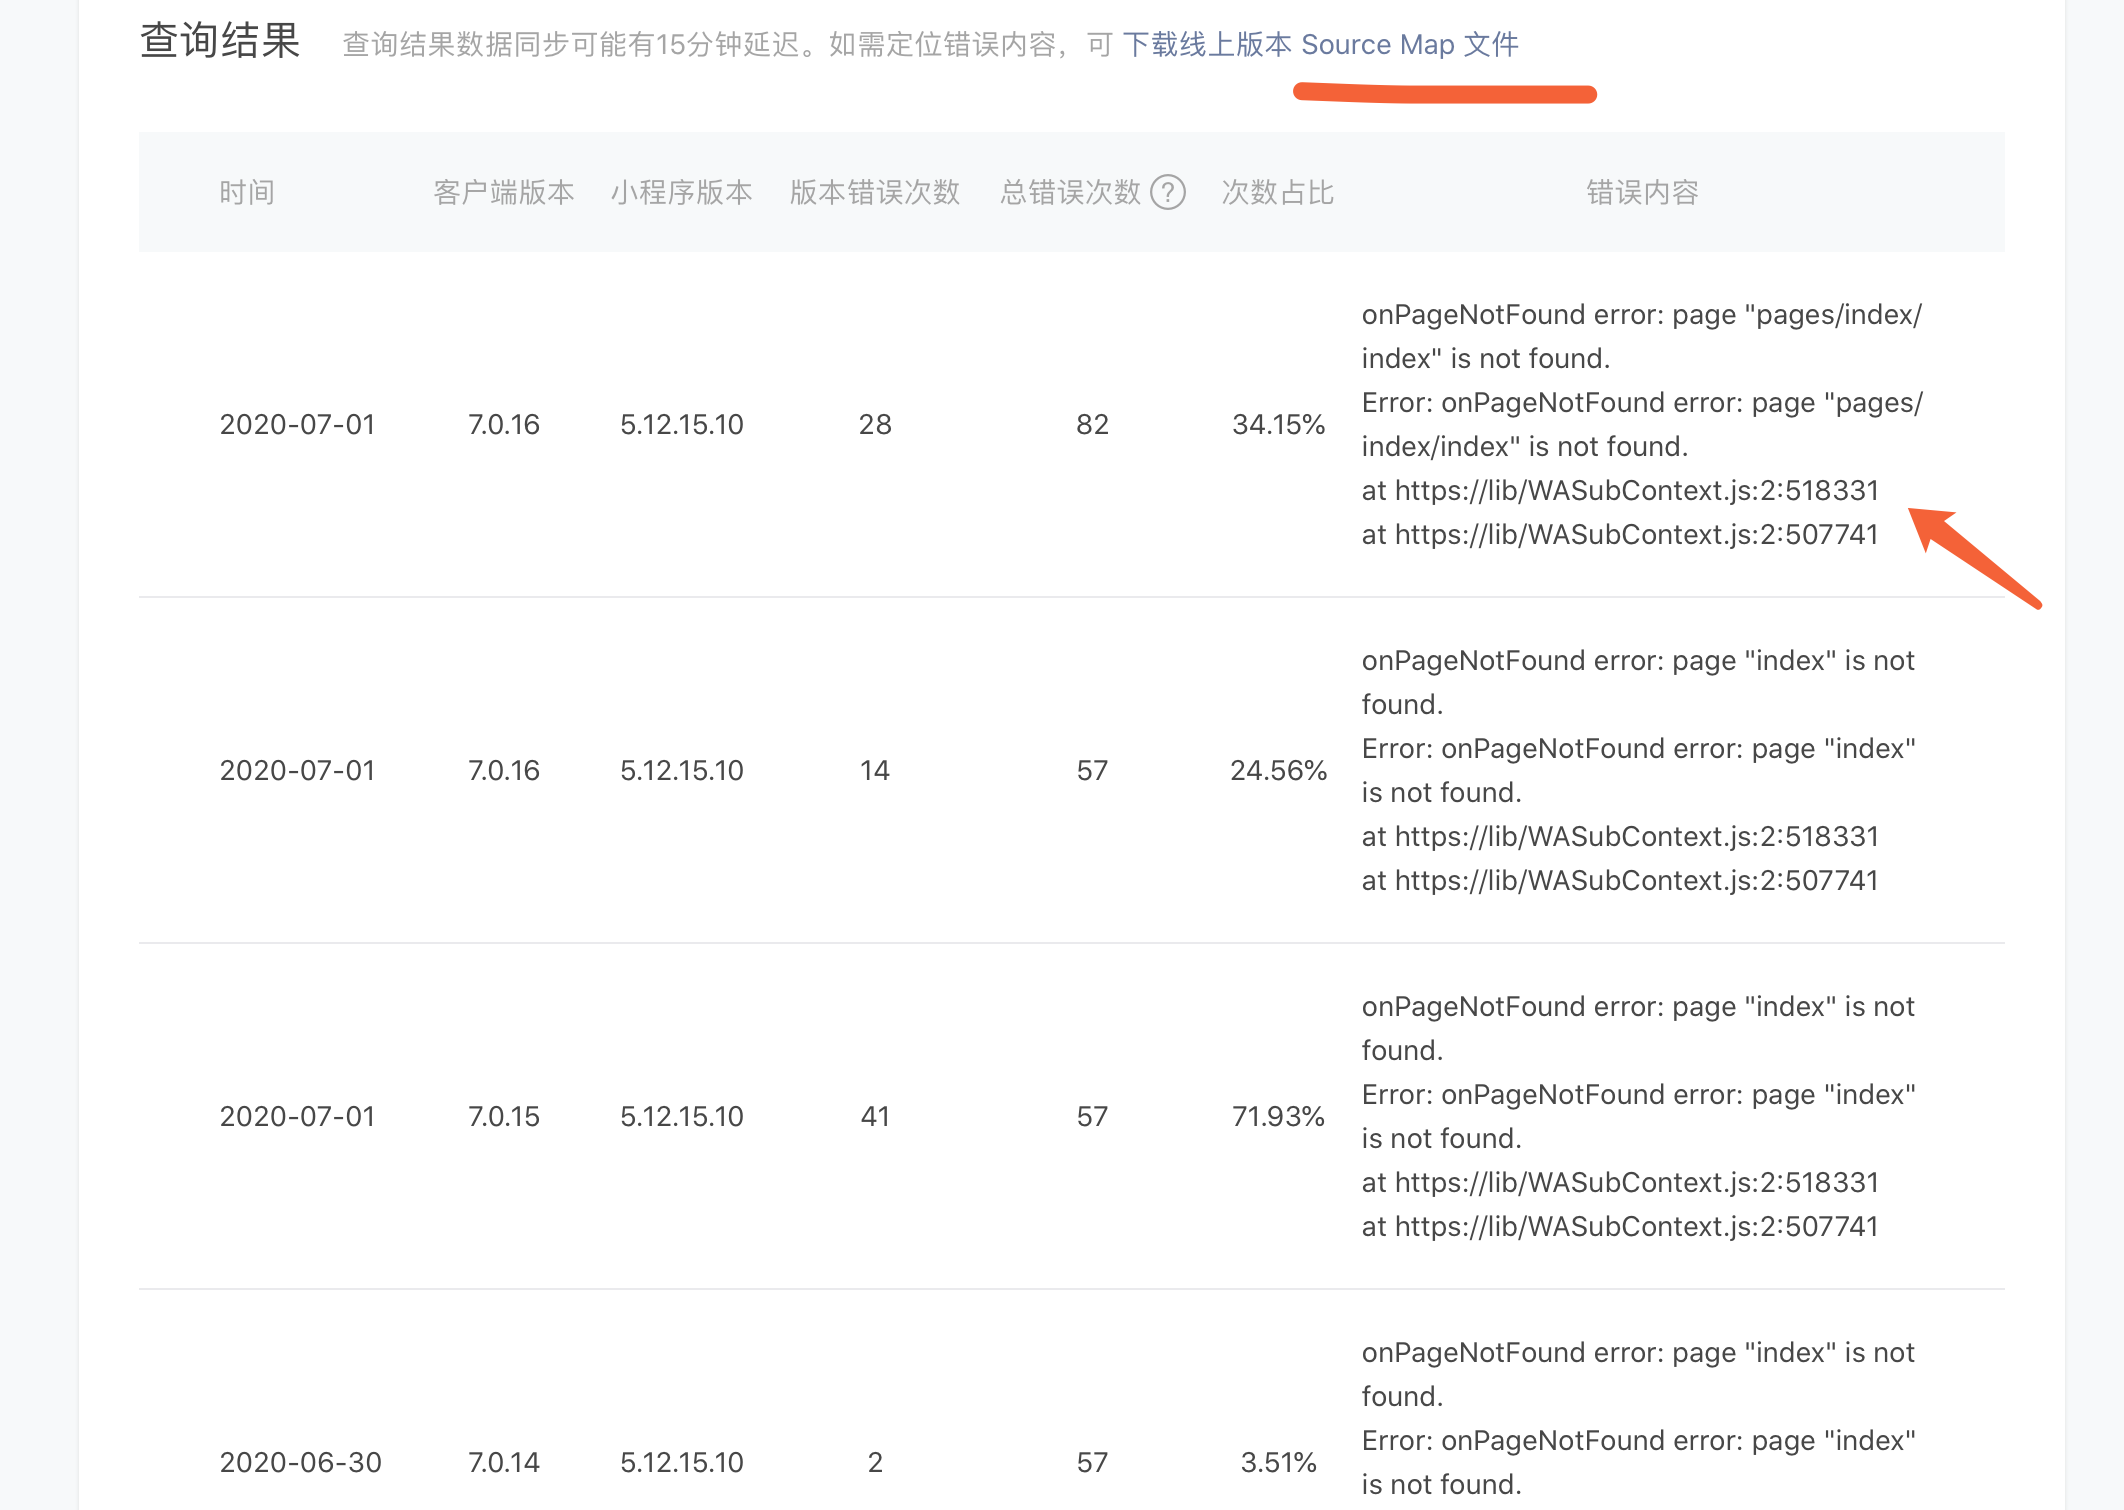The width and height of the screenshot is (2124, 1510).
Task: Open 下载线上版本 Source Map 文件 link
Action: 1320,45
